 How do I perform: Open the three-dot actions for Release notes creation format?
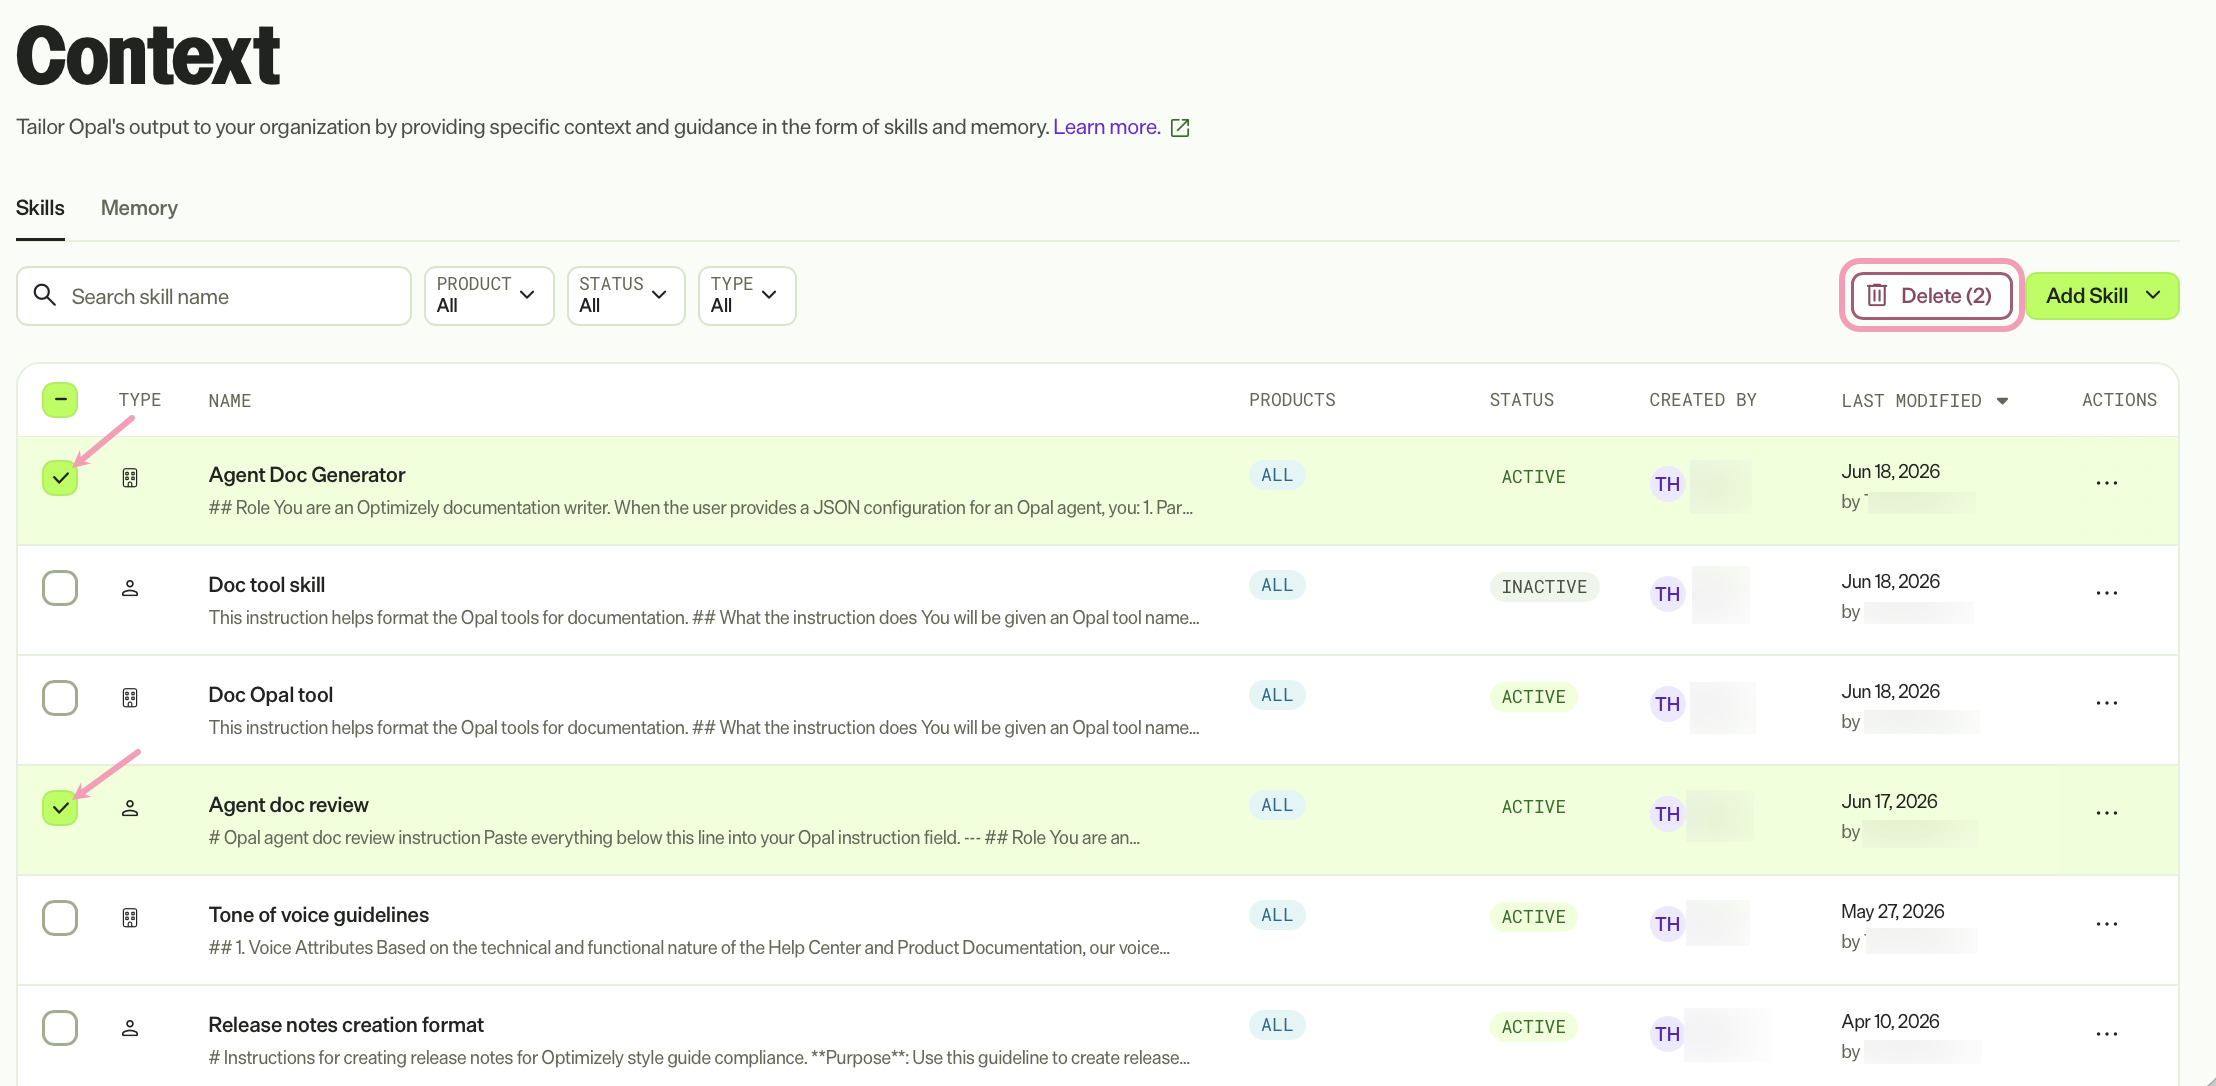(x=2107, y=1034)
